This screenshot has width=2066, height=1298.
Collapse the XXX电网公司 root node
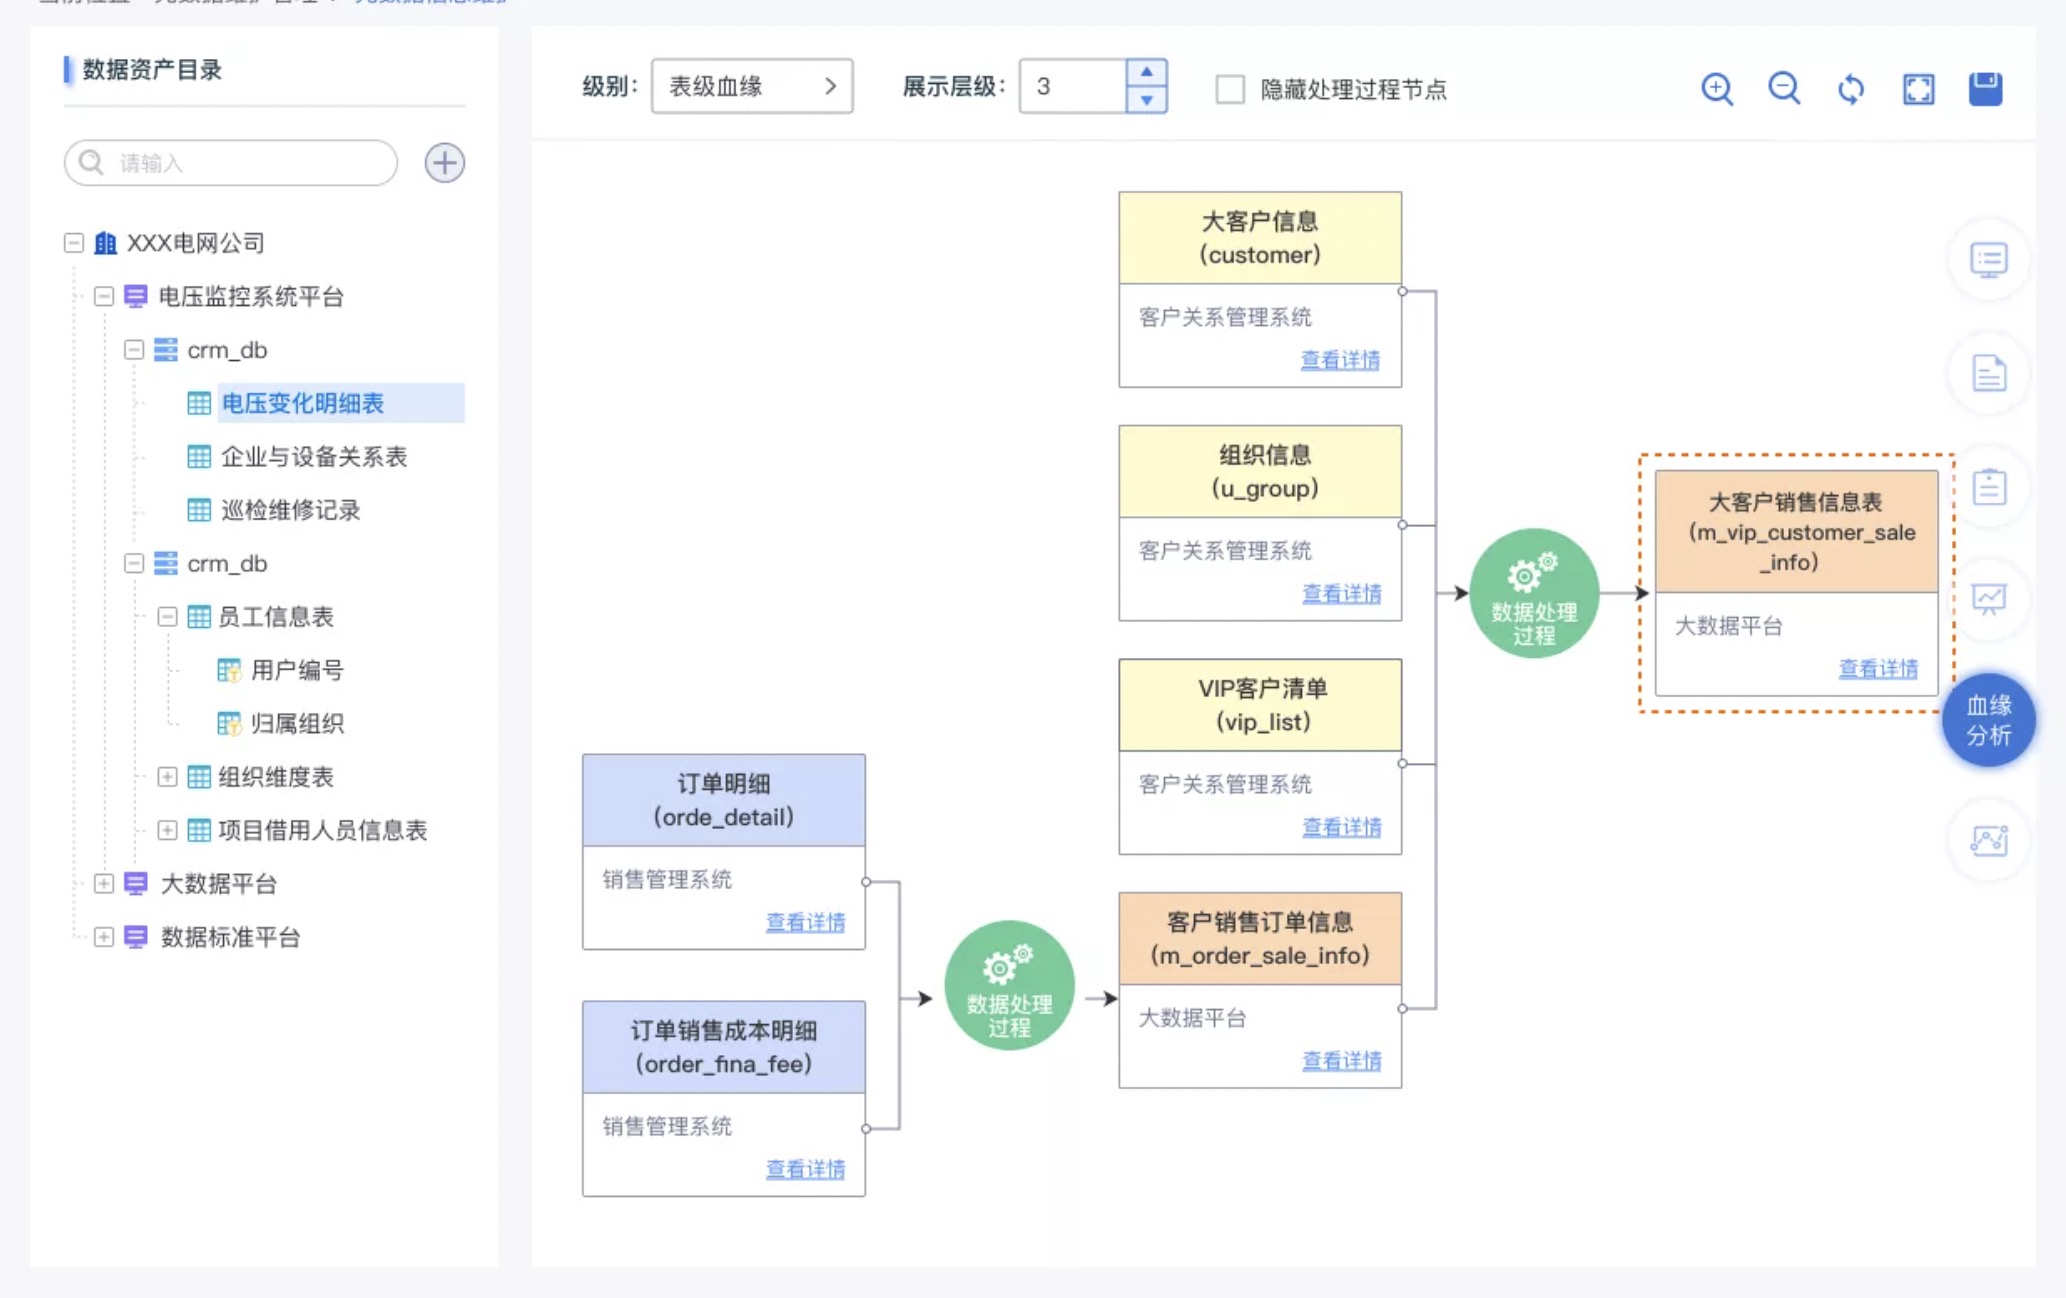[73, 243]
